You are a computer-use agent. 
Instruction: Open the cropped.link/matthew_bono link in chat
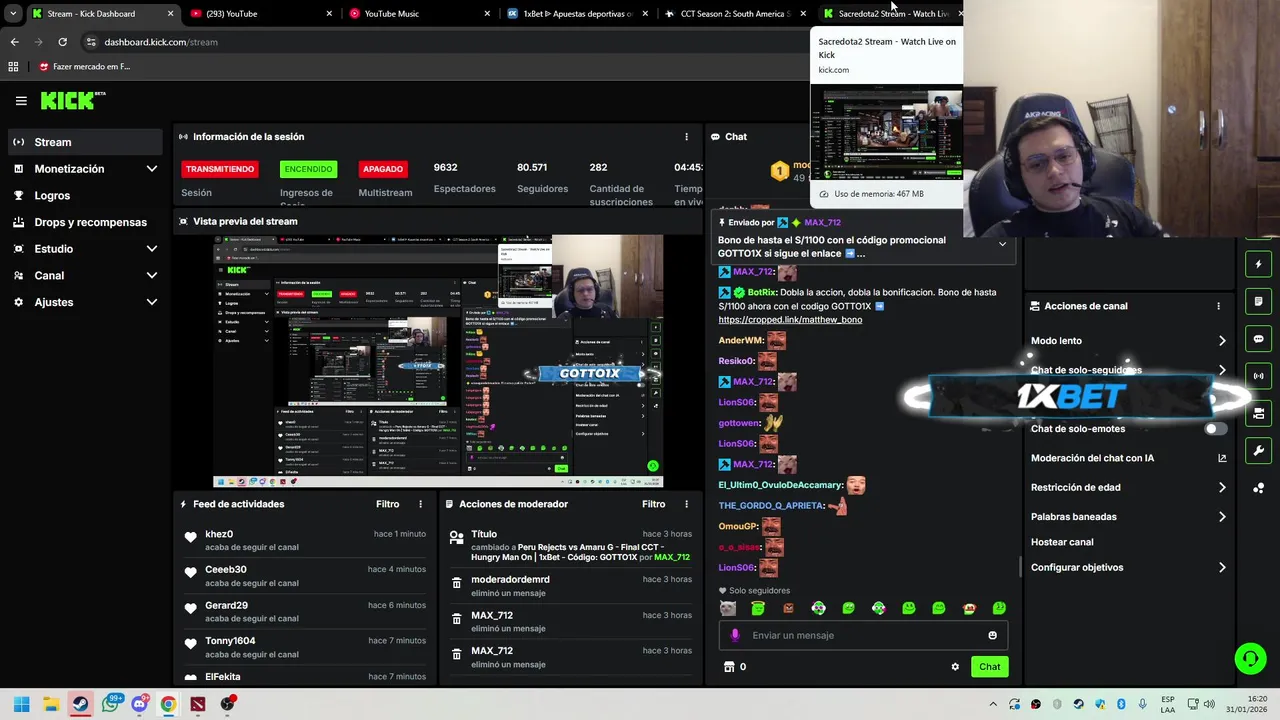tap(790, 320)
